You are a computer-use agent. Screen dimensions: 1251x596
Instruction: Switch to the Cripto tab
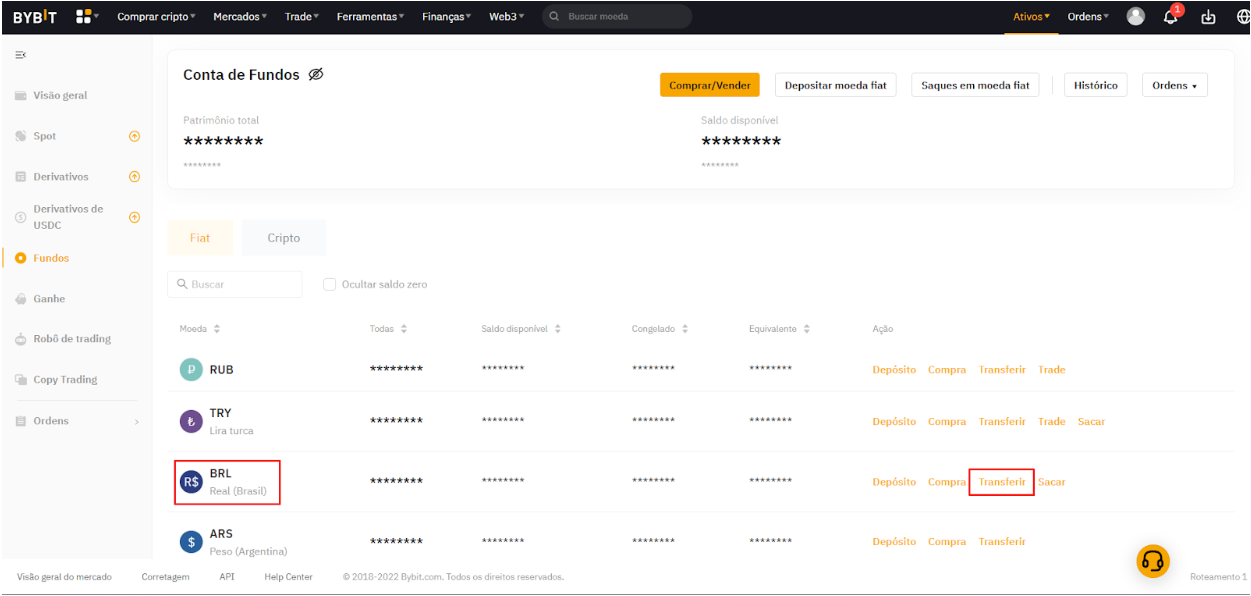[284, 238]
